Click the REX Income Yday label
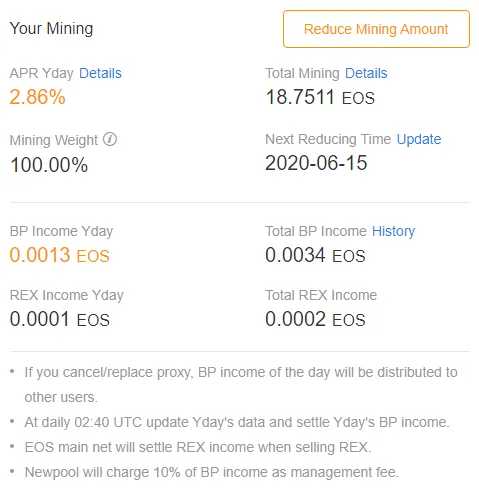The width and height of the screenshot is (479, 491). point(67,295)
